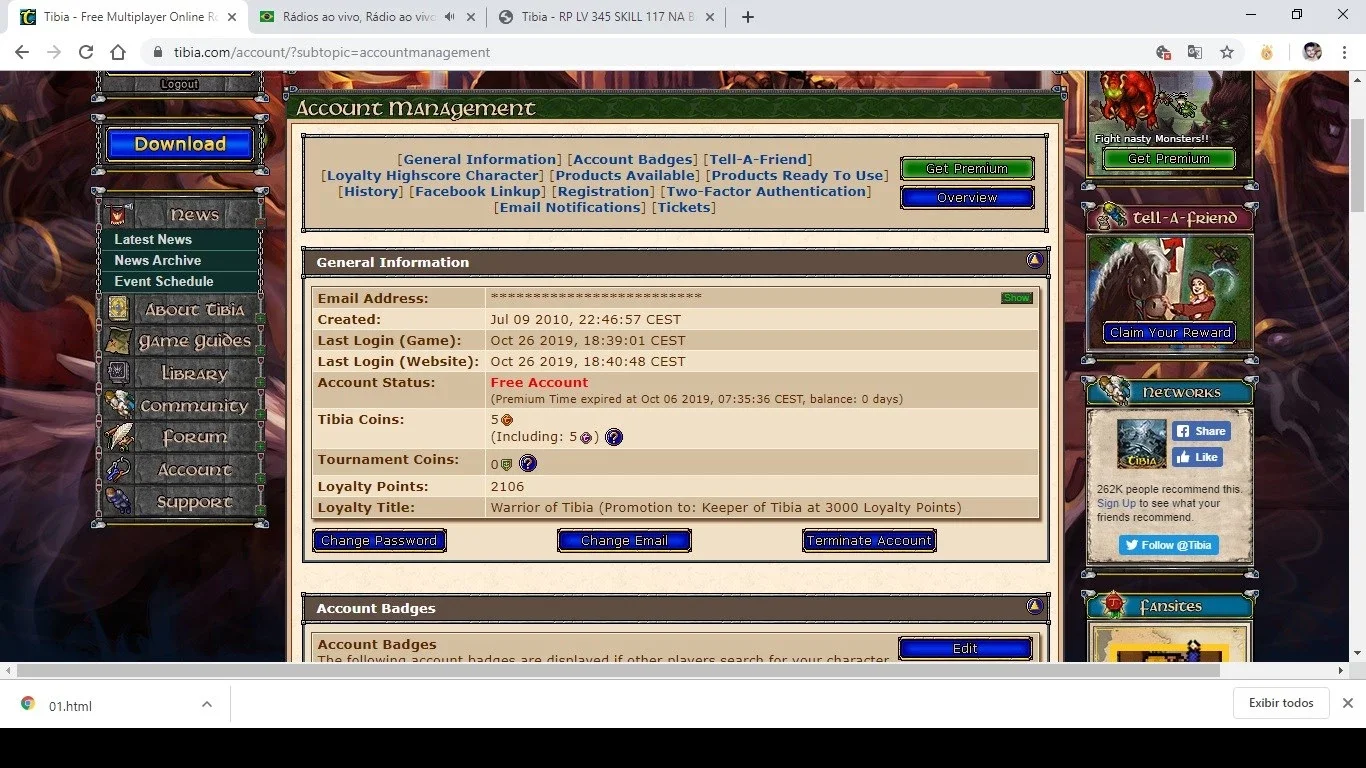Click the site lock icon in address bar
This screenshot has height=768, width=1366.
click(157, 52)
